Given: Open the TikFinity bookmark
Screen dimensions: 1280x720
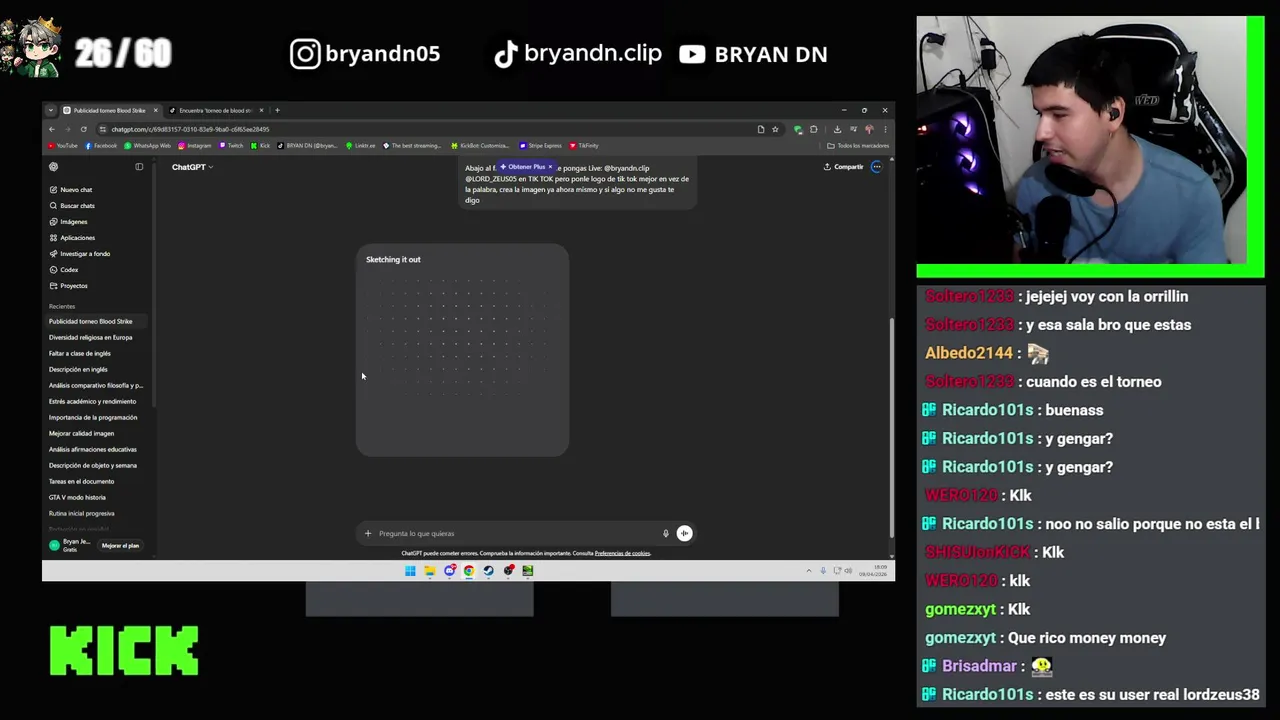Looking at the screenshot, I should click(x=584, y=146).
